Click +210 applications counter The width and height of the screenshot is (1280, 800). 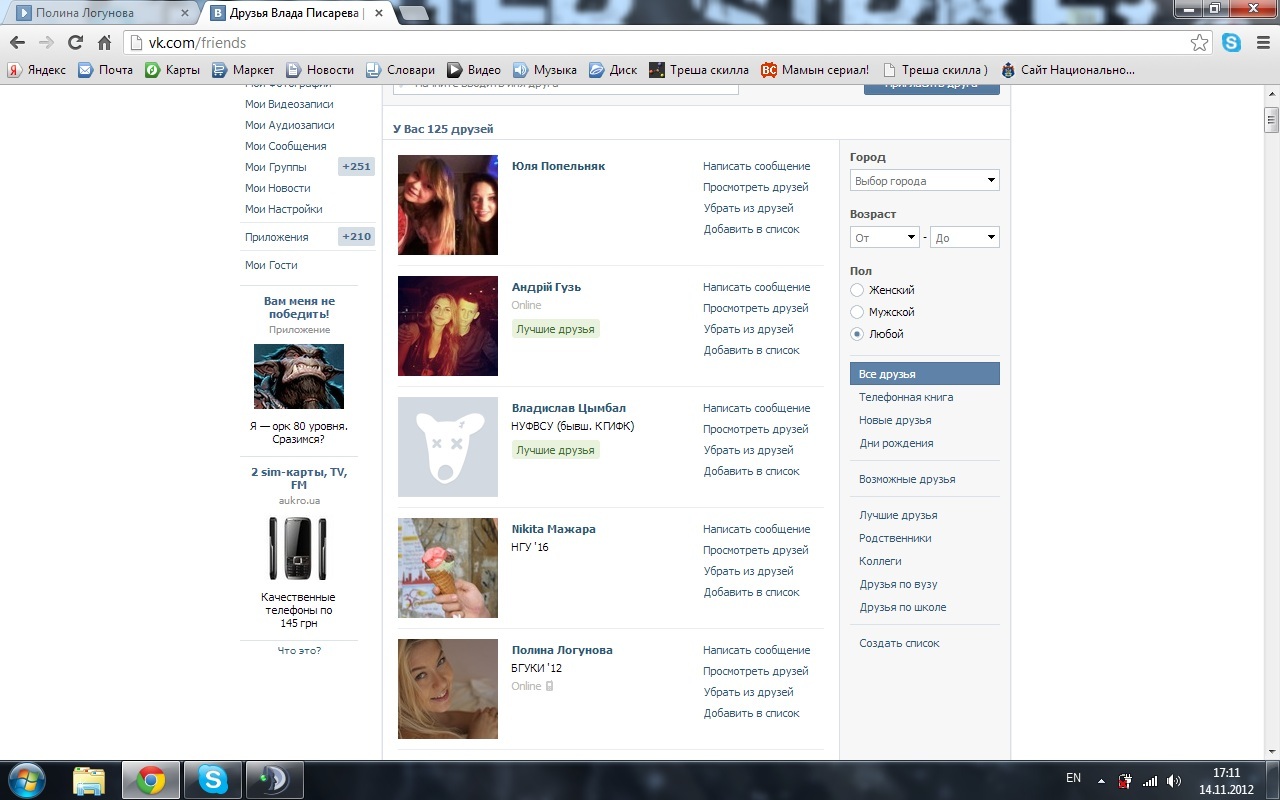[x=356, y=237]
